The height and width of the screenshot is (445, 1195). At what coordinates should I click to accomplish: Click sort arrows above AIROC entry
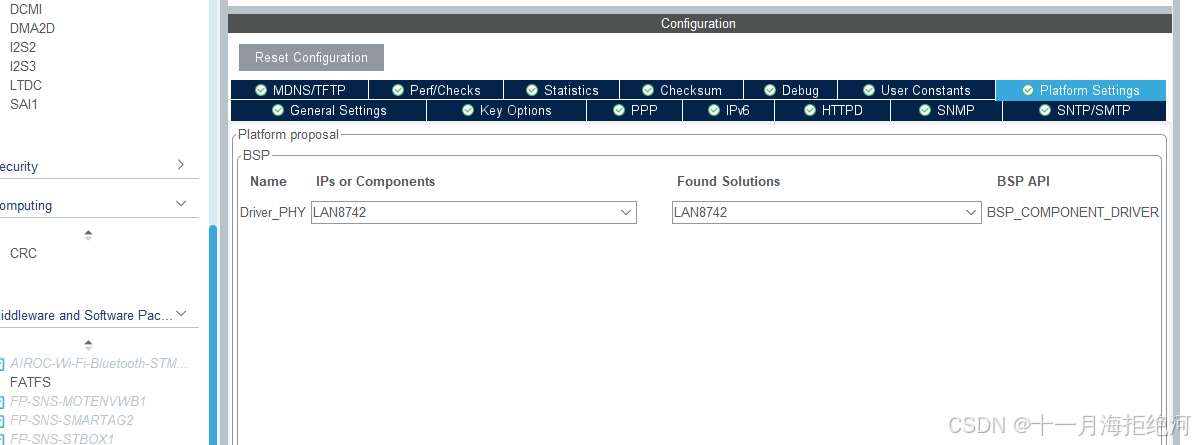click(x=88, y=344)
